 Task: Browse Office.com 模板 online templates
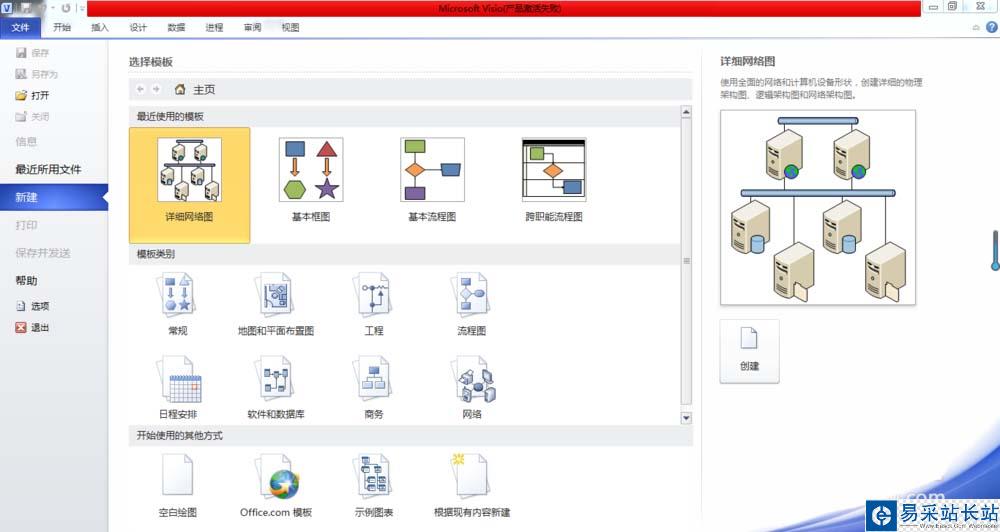coord(276,485)
